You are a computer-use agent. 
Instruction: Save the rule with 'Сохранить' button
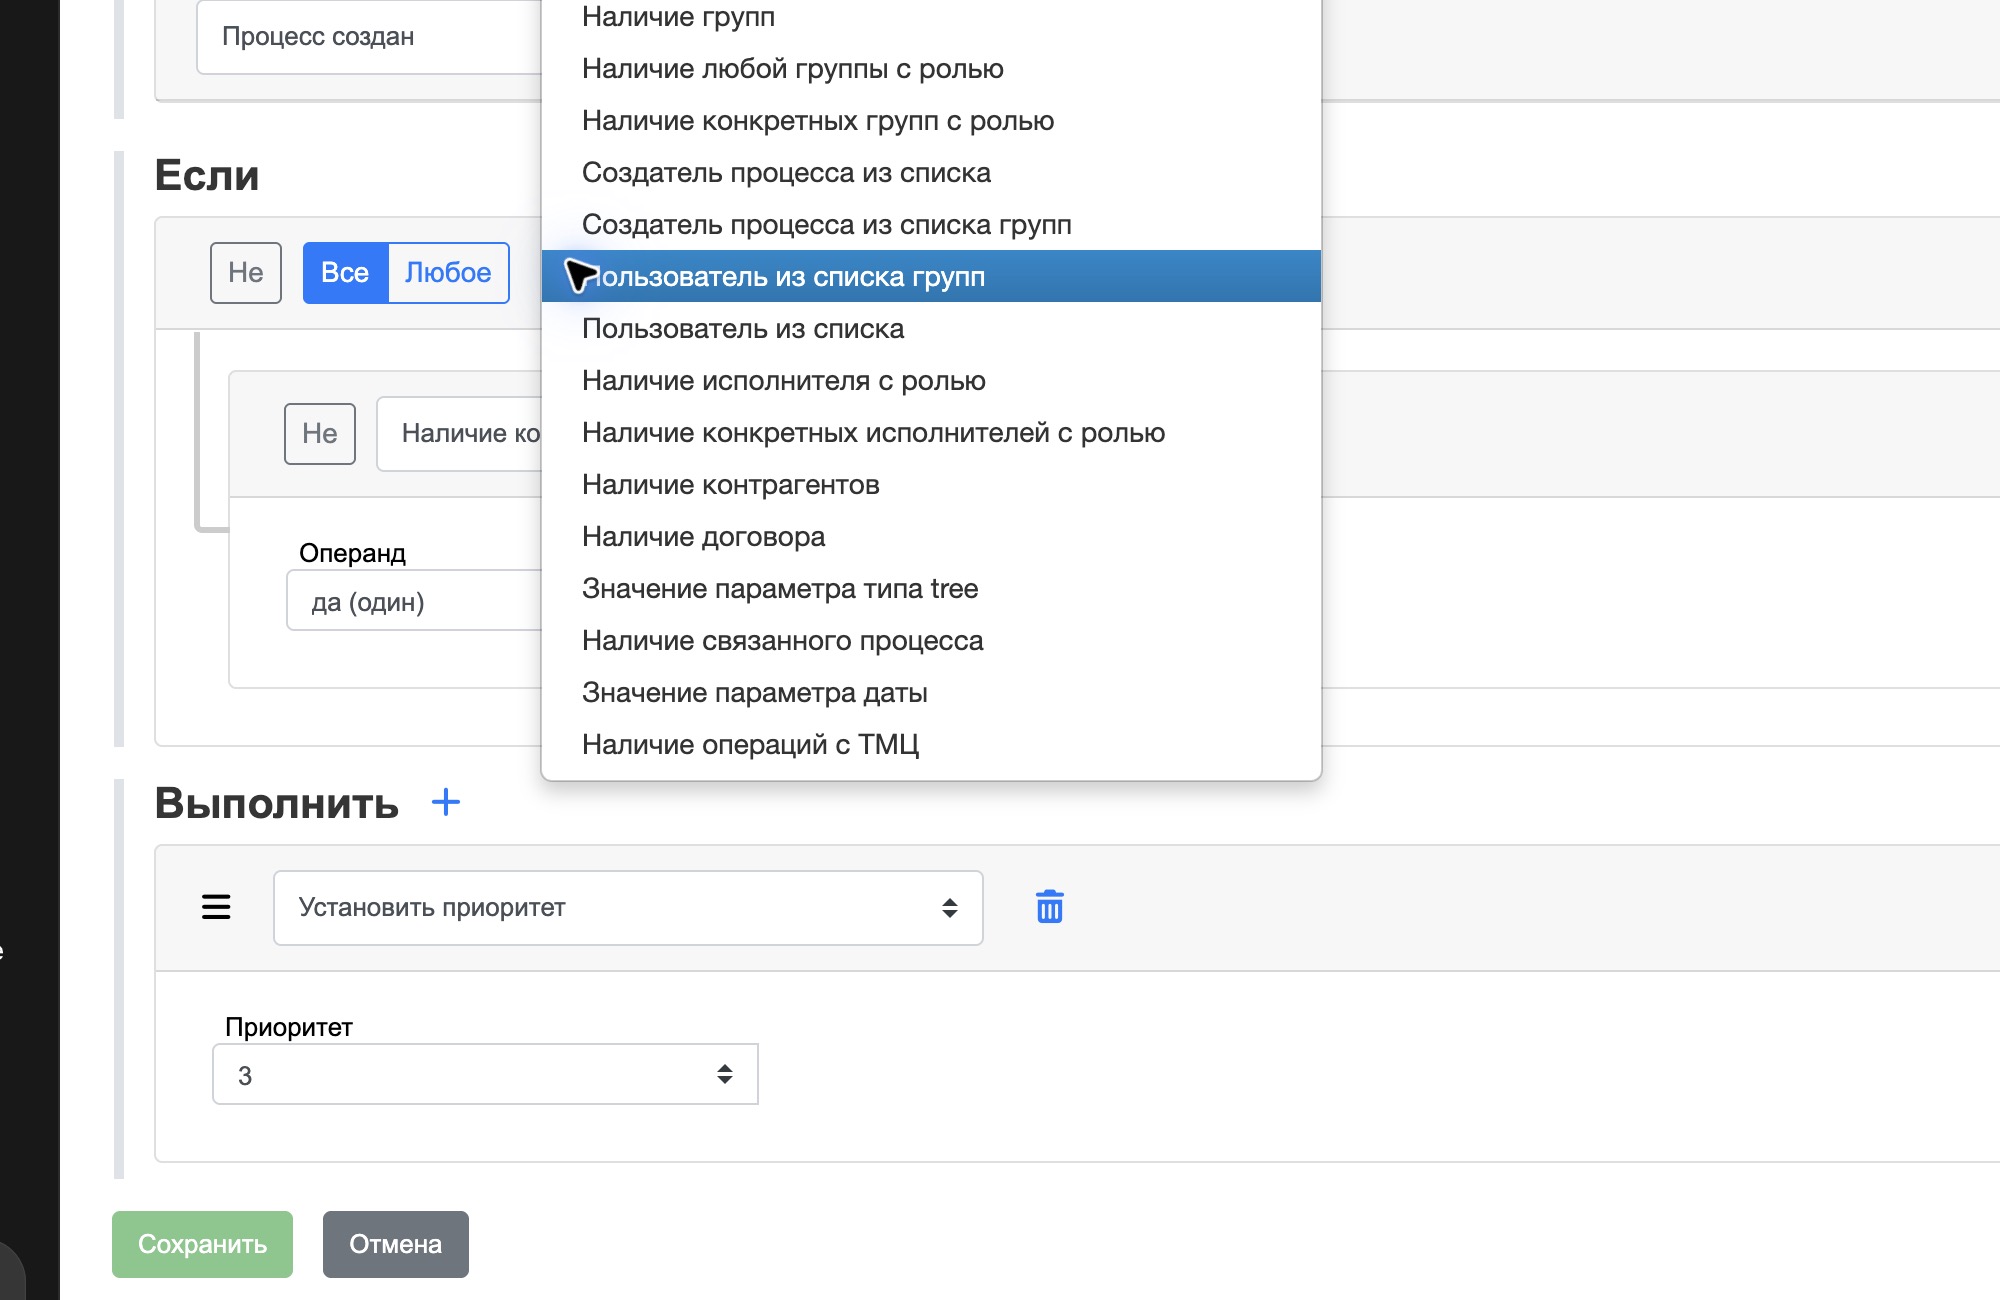202,1244
